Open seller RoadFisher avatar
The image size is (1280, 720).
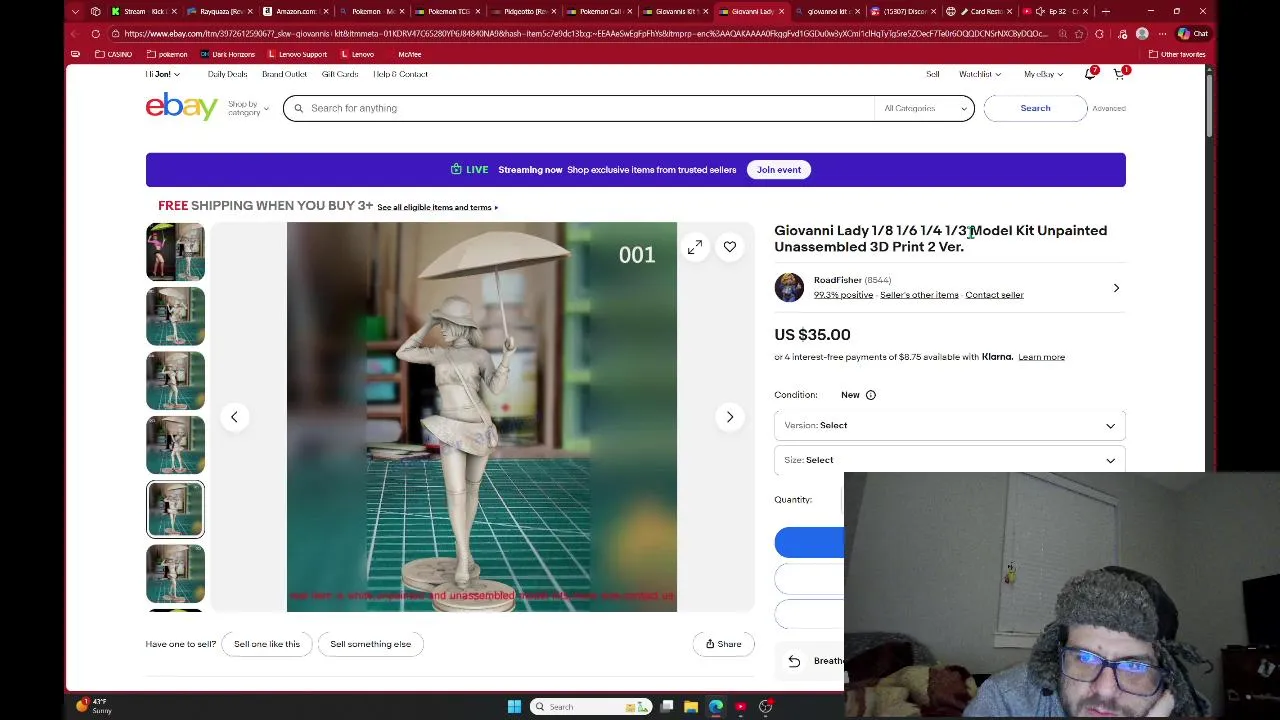click(x=789, y=287)
